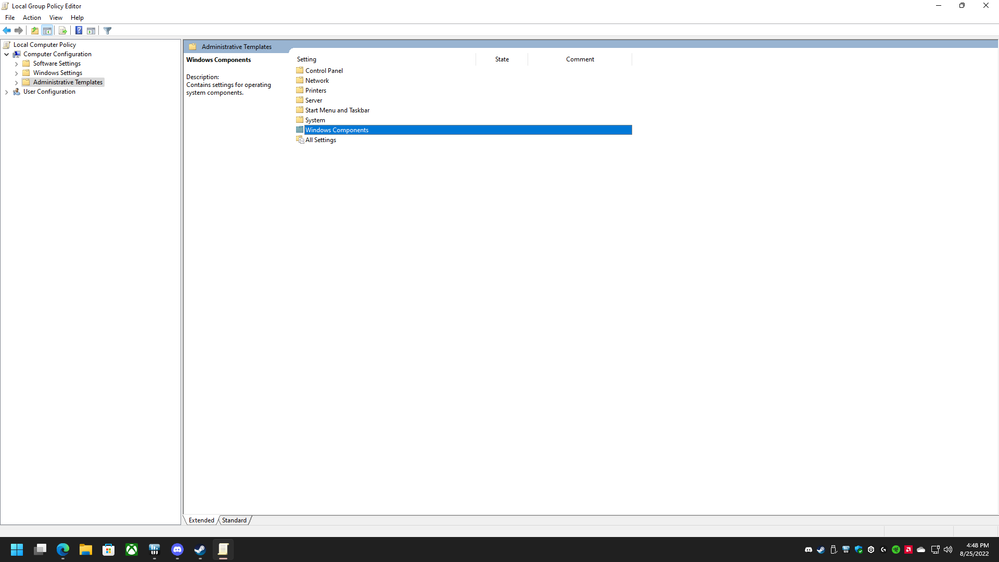Open the volume speaker tray icon
Image resolution: width=999 pixels, height=562 pixels.
tap(948, 550)
